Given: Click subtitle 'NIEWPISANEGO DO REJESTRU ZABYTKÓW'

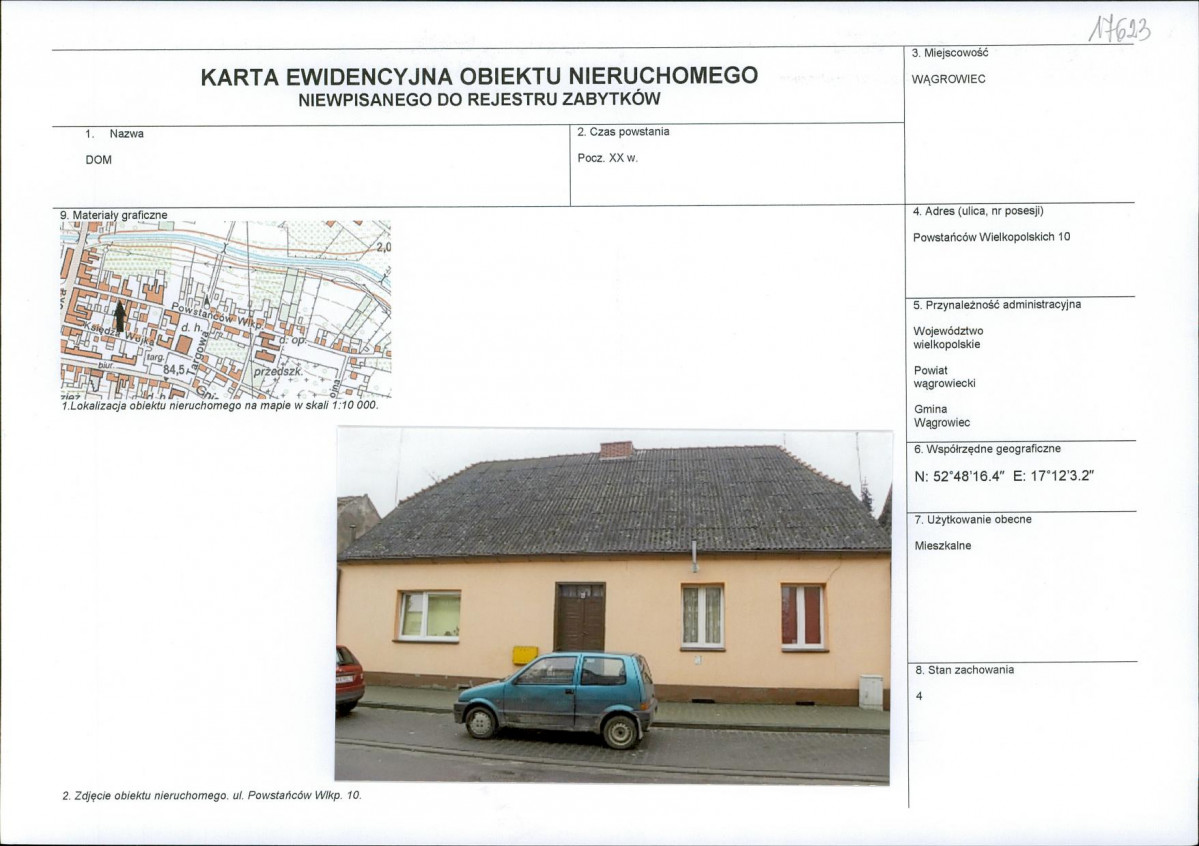Looking at the screenshot, I should (x=479, y=99).
